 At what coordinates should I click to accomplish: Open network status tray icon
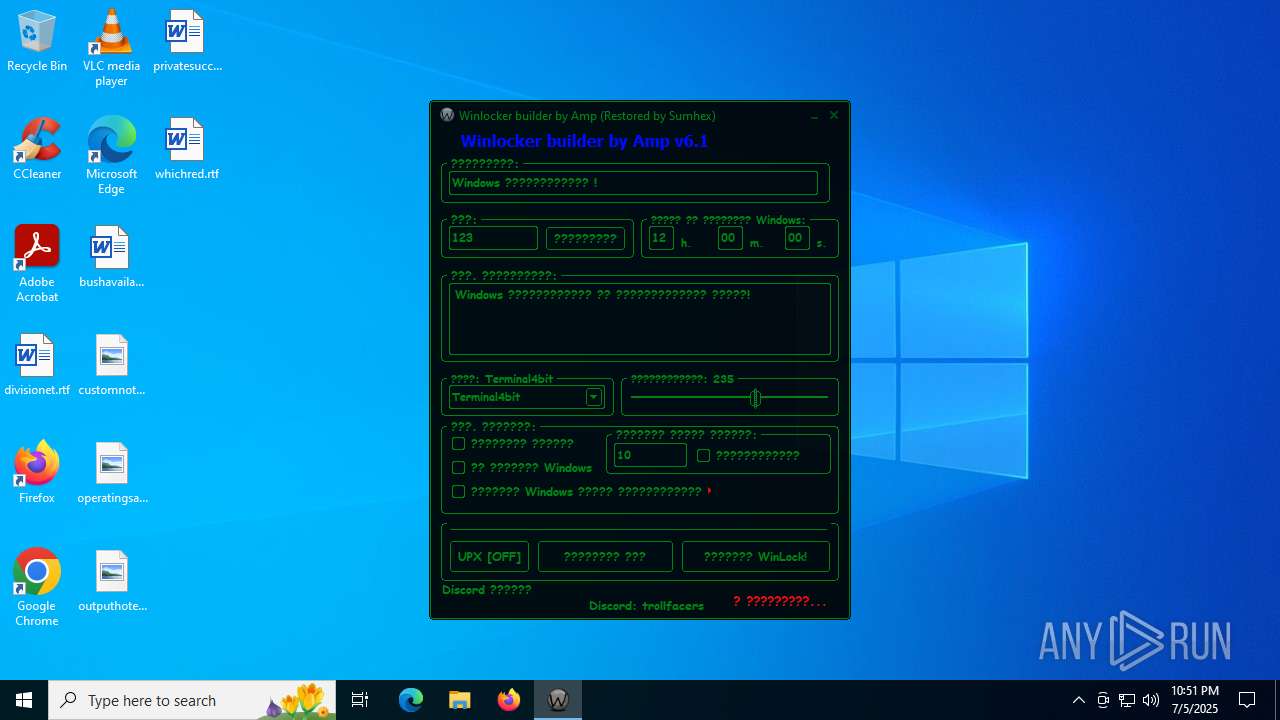pyautogui.click(x=1127, y=700)
